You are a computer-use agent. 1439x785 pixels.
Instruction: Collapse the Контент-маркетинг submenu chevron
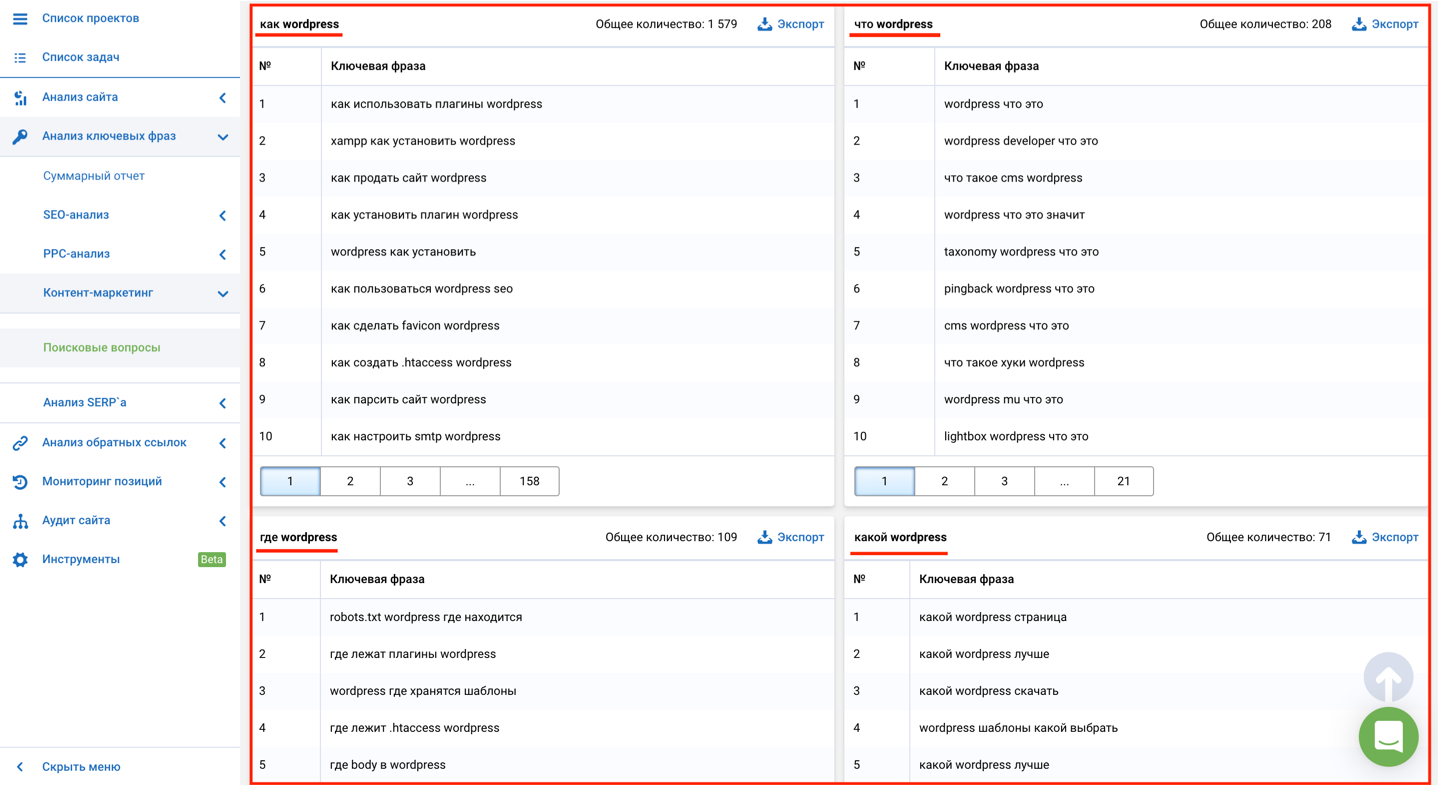click(x=222, y=294)
